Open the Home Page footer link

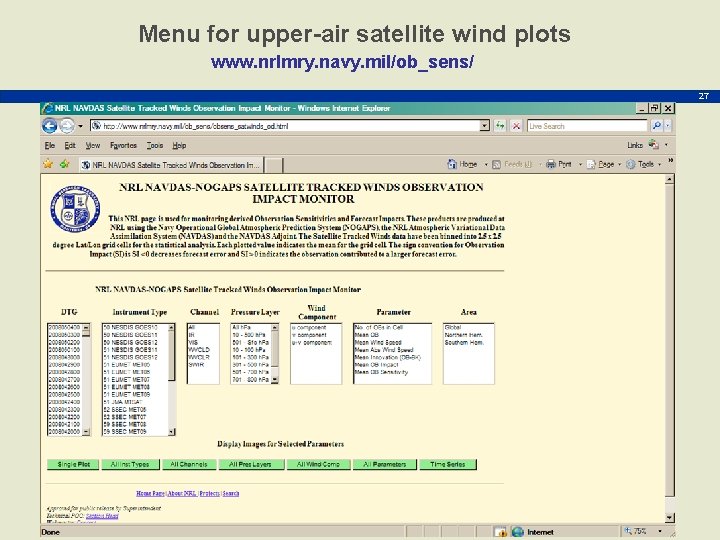pos(150,493)
